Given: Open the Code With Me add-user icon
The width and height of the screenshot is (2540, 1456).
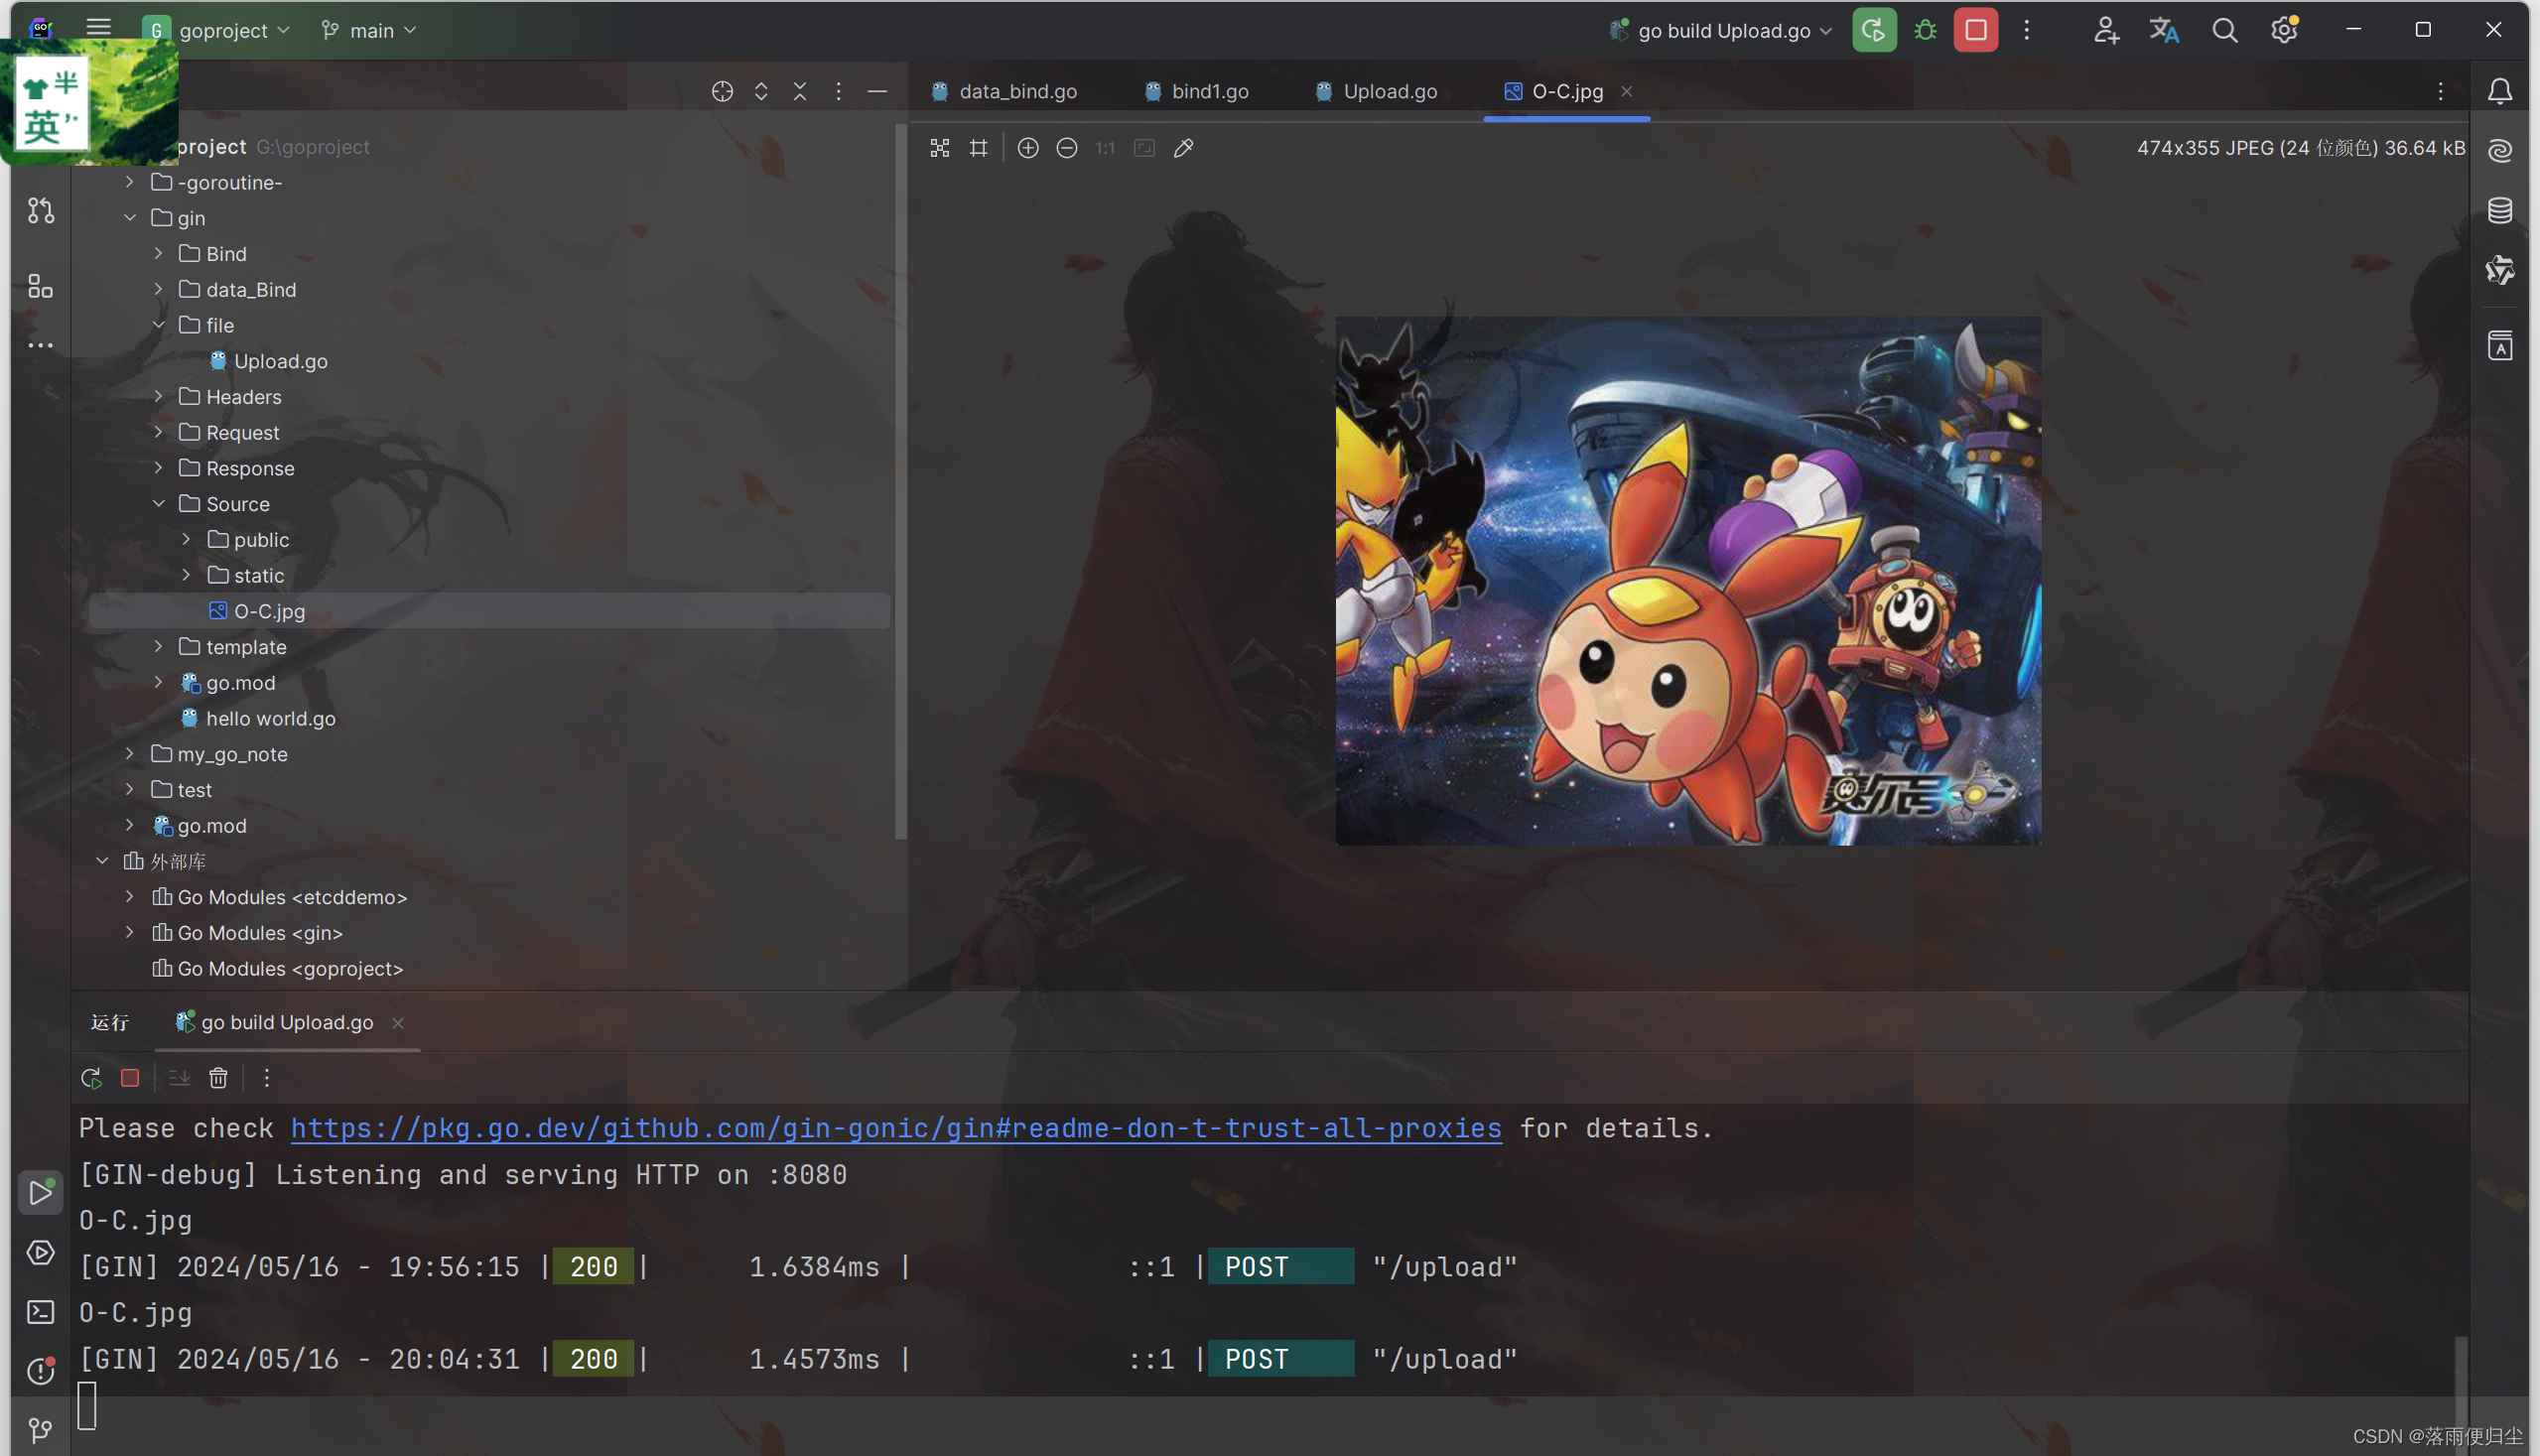Looking at the screenshot, I should [2106, 30].
